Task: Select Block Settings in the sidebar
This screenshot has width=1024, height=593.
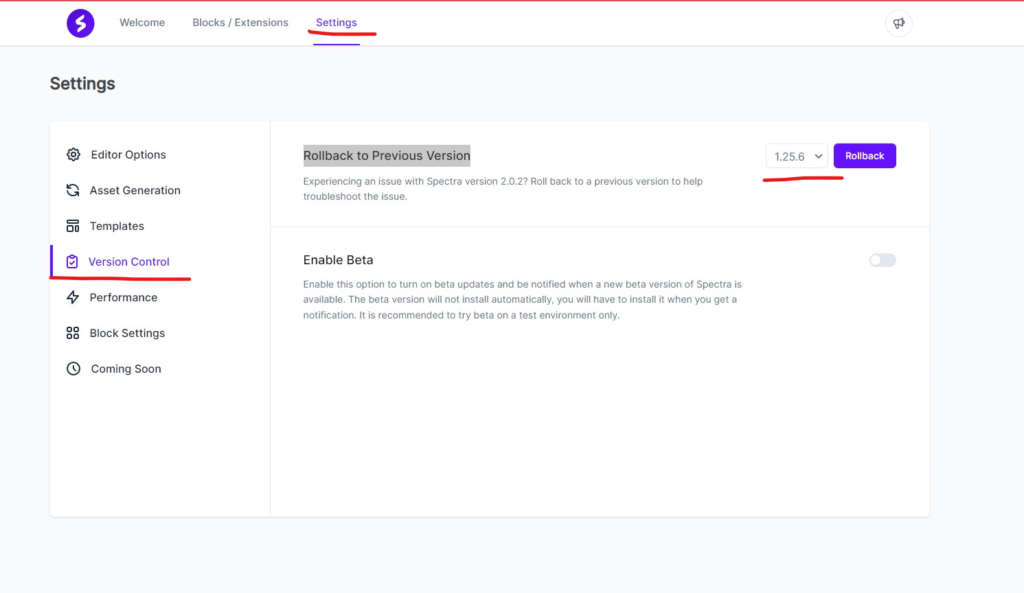Action: 127,333
